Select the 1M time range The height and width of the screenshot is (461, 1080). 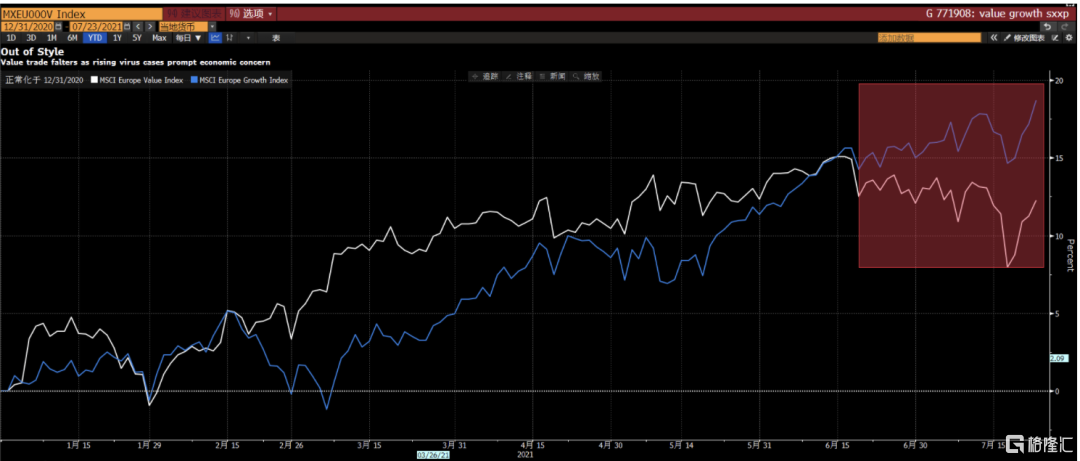point(52,38)
